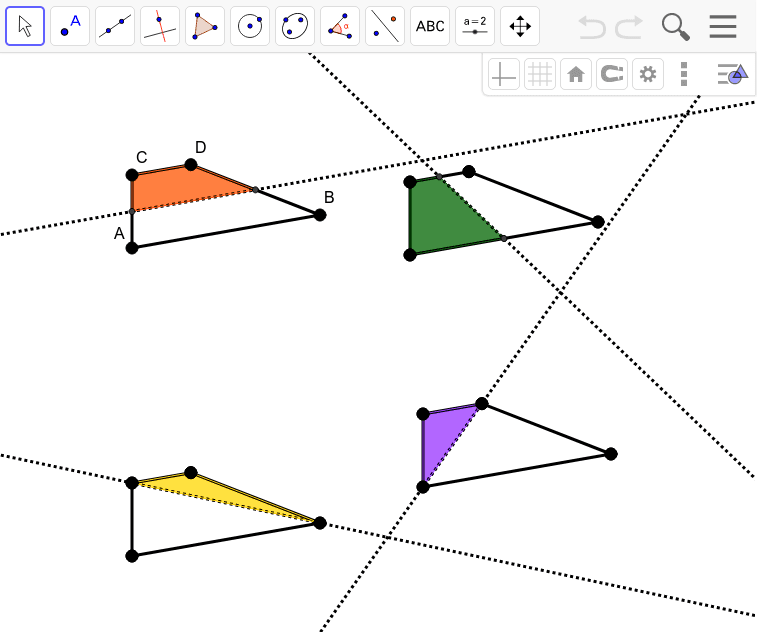
Task: Choose the Point tool
Action: point(70,26)
